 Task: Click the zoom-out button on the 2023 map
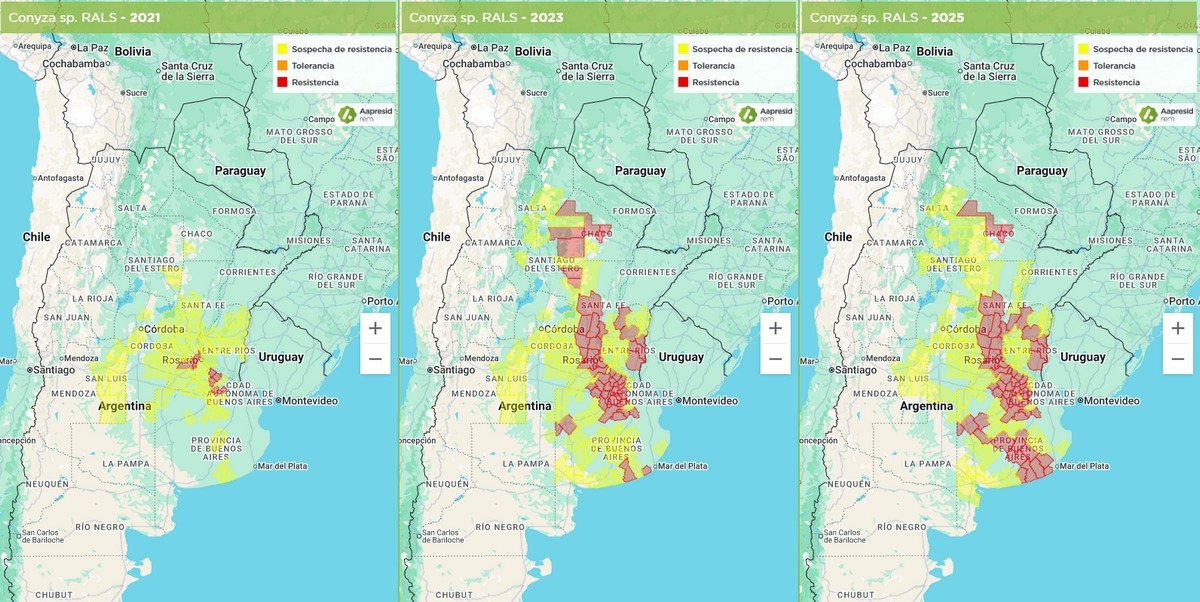click(774, 357)
